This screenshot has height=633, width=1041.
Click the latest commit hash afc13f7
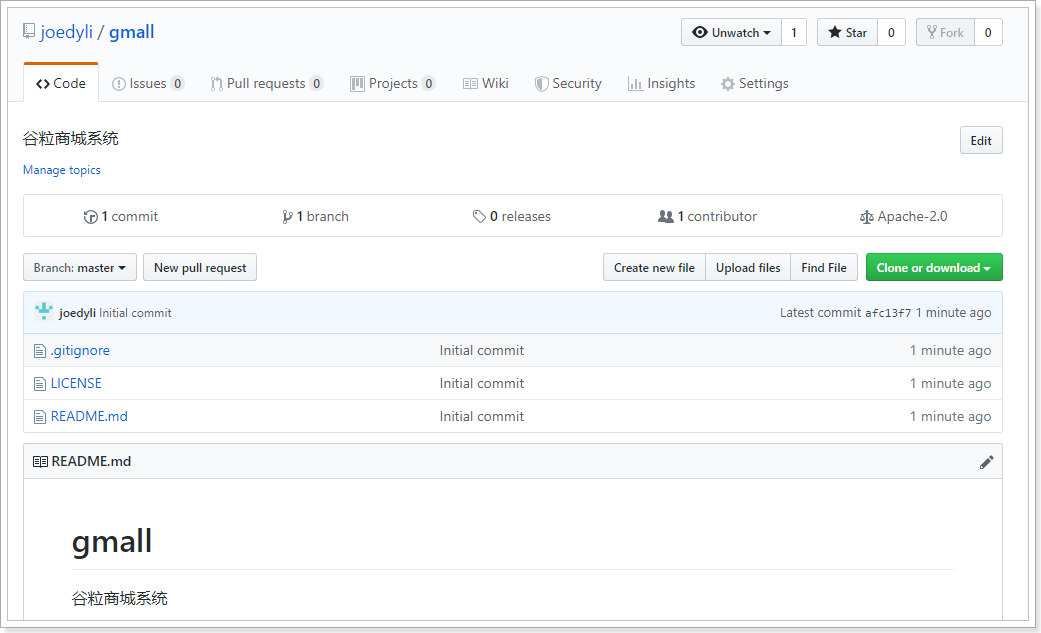pyautogui.click(x=888, y=313)
